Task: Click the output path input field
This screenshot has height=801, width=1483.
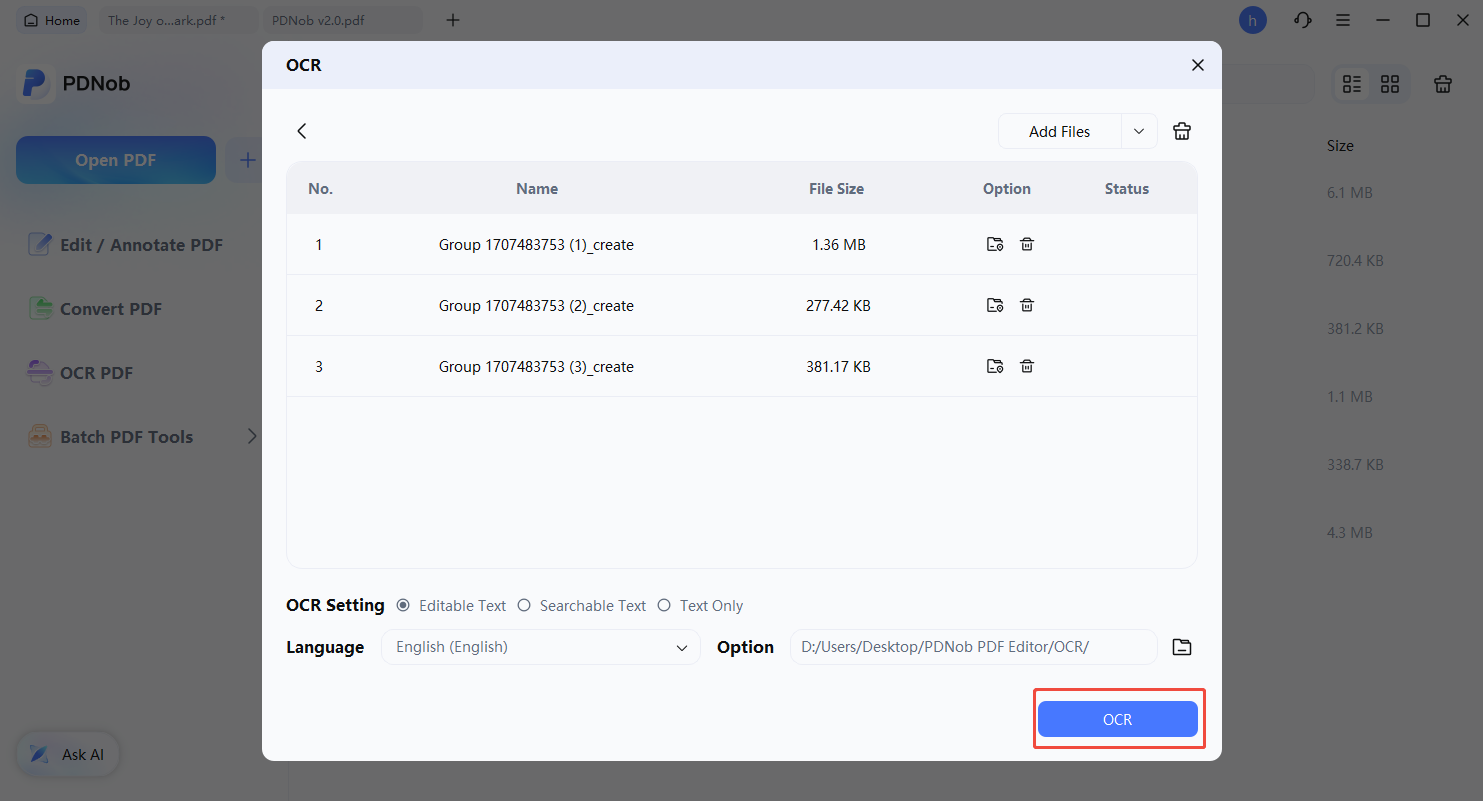Action: click(973, 647)
